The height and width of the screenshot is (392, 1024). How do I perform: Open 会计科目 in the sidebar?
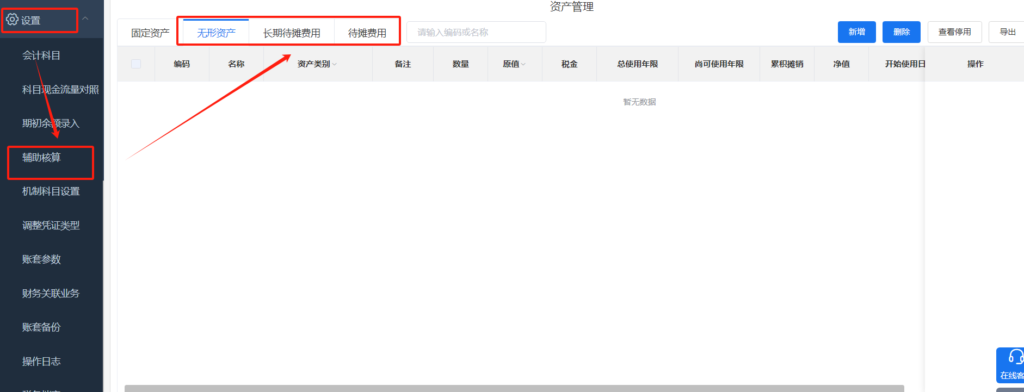41,56
